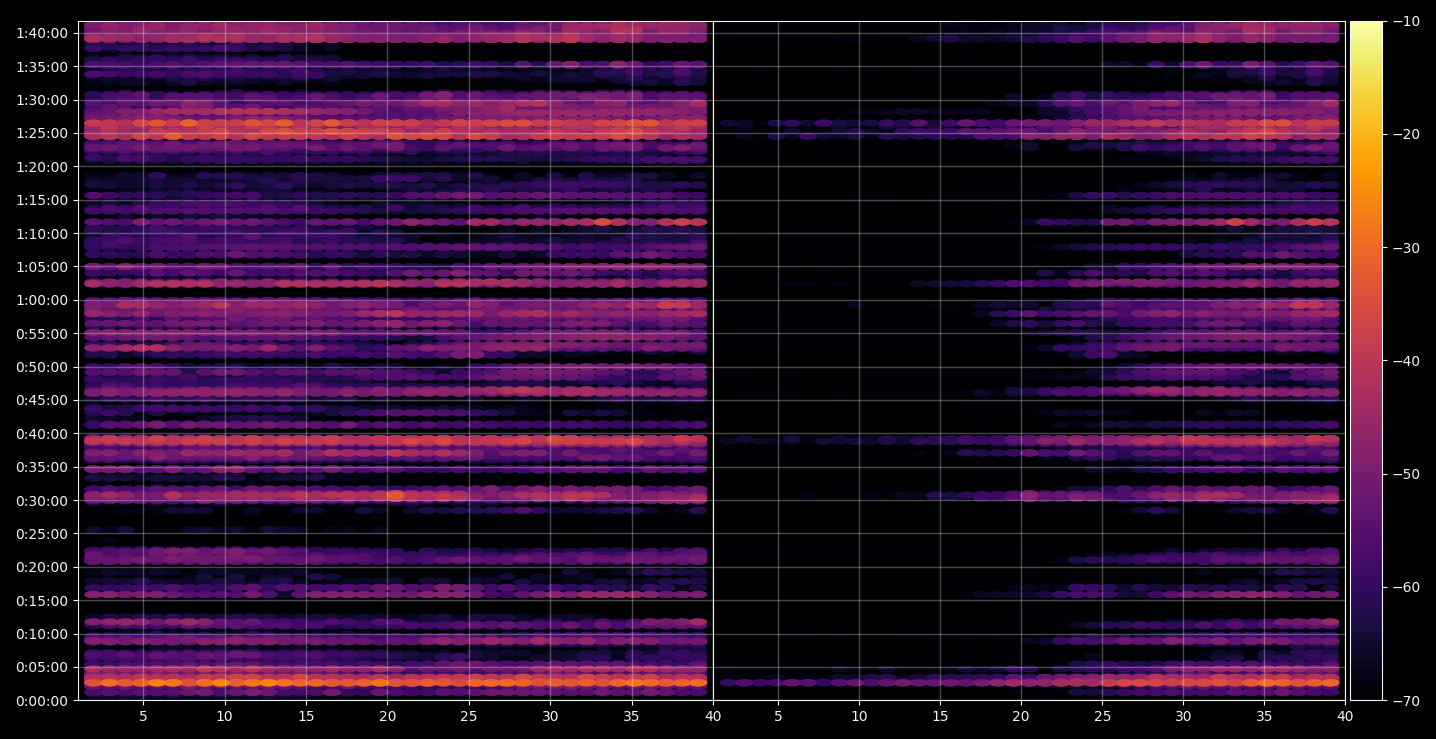This screenshot has height=739, width=1436.
Task: Click x-axis label 10 under right heatmap
Action: (x=858, y=717)
